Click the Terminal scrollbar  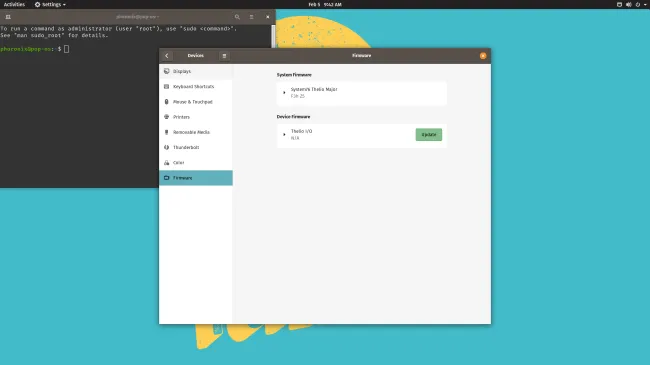[273, 36]
